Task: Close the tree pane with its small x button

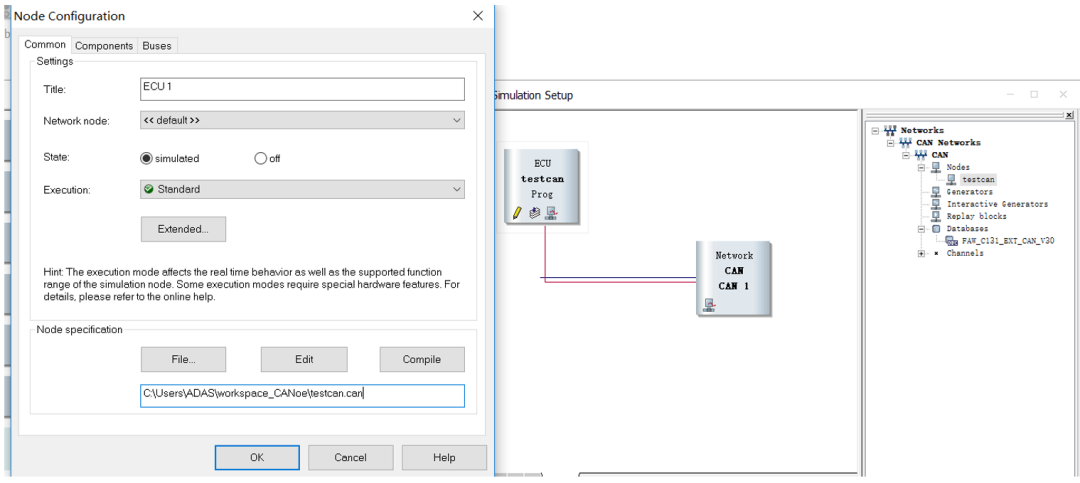Action: (1068, 115)
